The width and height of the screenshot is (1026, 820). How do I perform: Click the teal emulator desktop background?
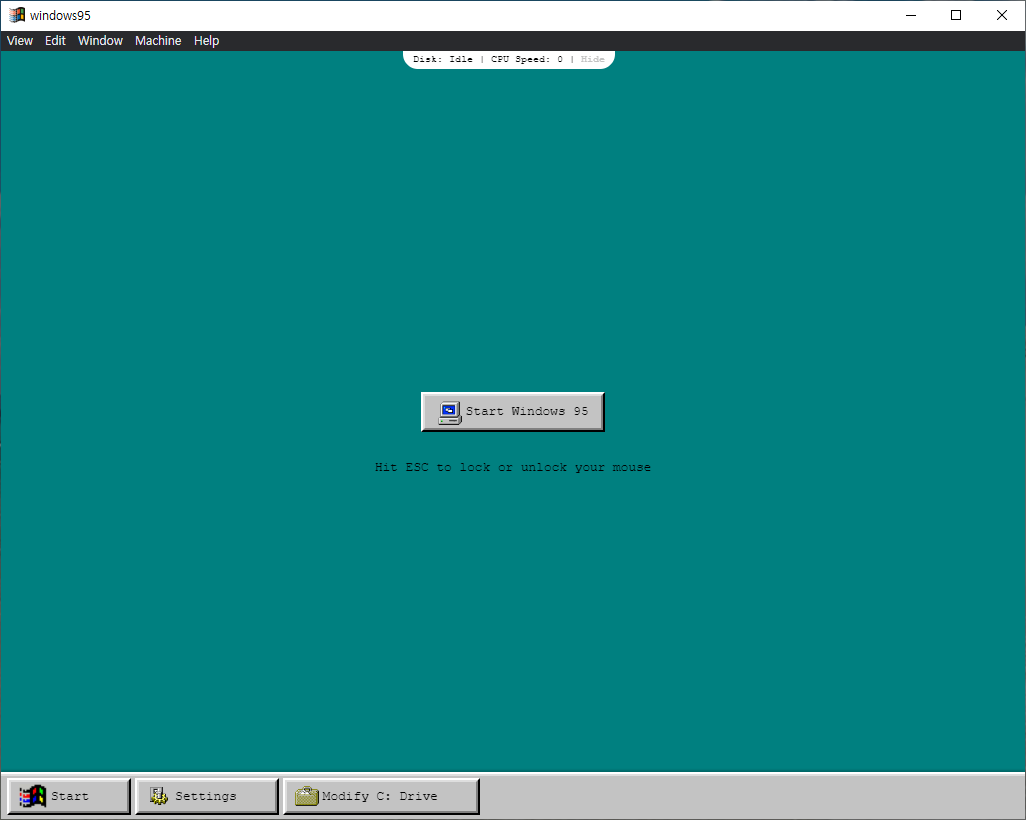click(x=200, y=250)
